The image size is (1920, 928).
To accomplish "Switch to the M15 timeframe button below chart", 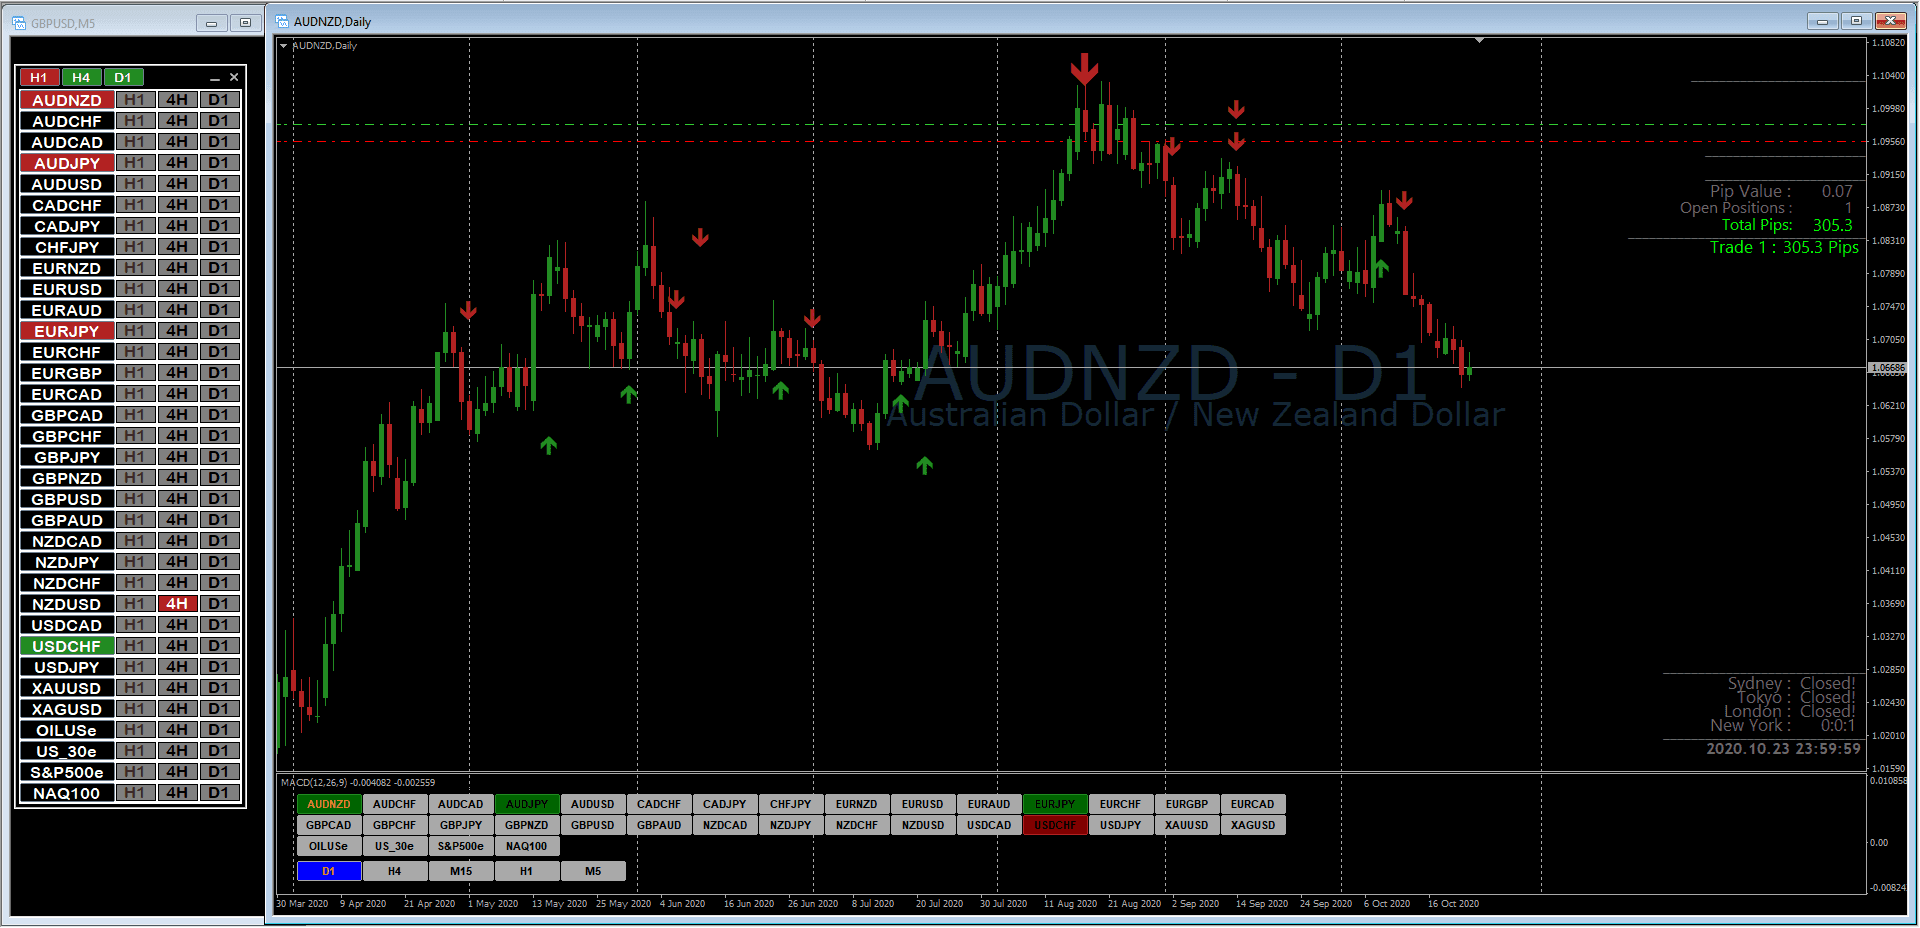I will pos(461,871).
